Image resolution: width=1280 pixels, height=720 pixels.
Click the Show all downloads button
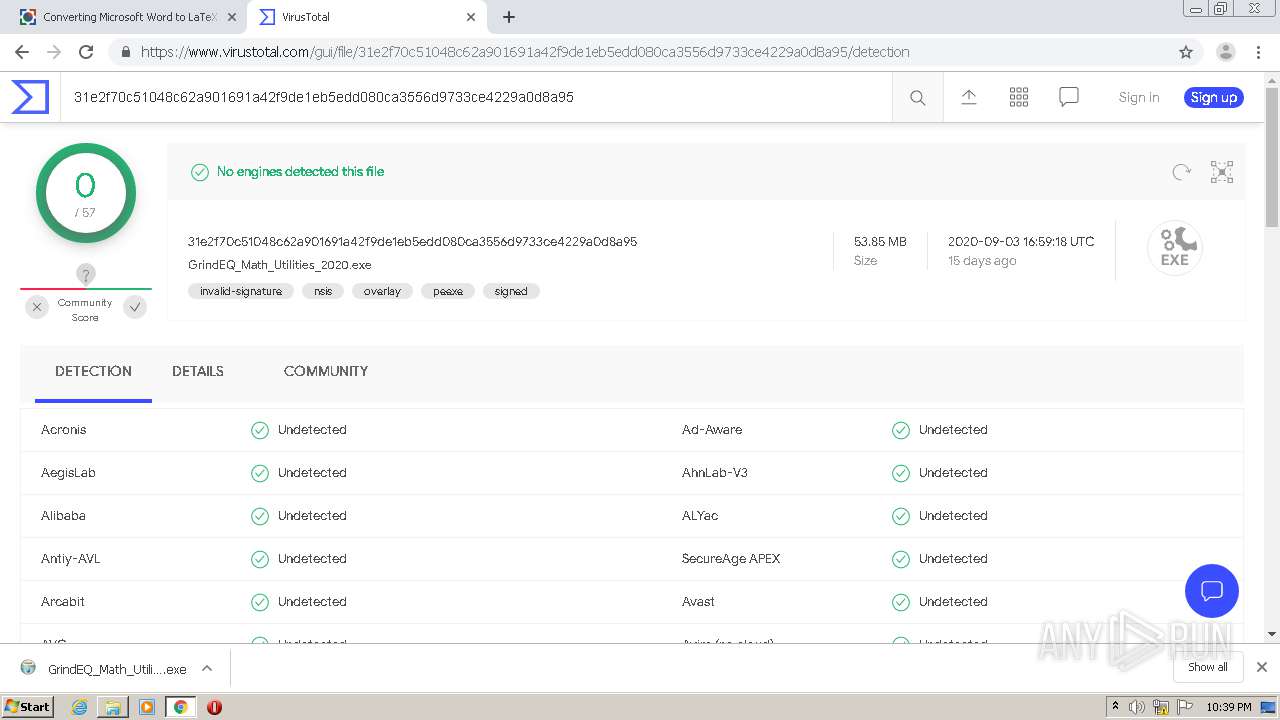coord(1208,667)
